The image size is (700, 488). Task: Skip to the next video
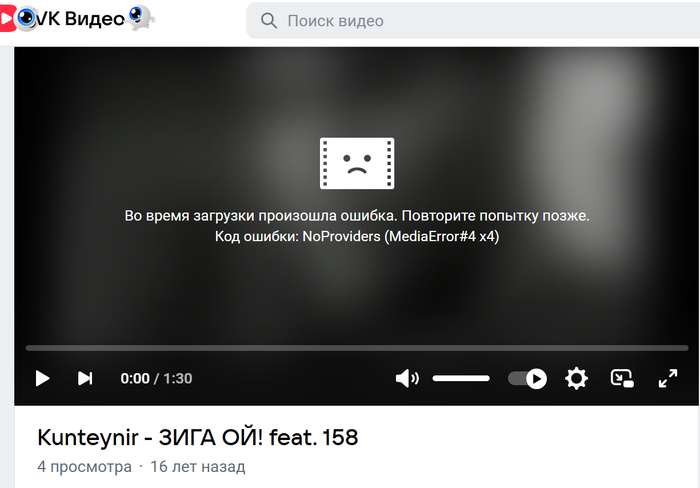click(85, 378)
